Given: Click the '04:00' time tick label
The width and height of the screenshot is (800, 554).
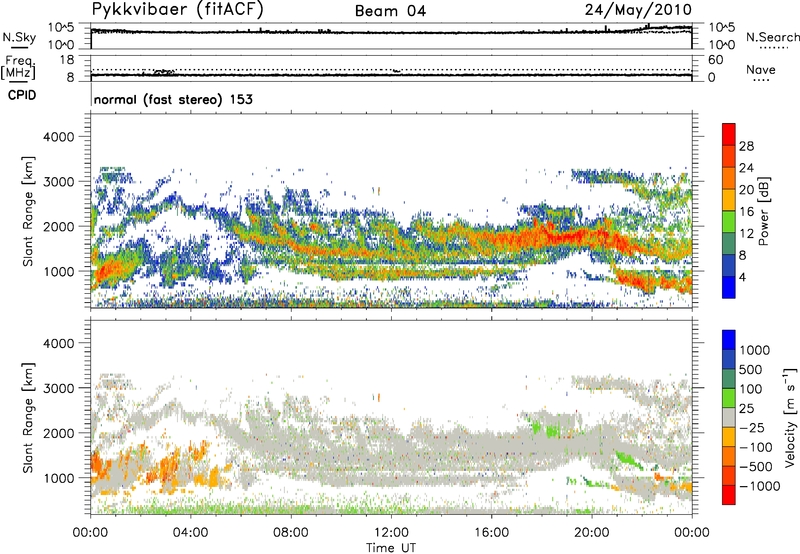Looking at the screenshot, I should [190, 533].
